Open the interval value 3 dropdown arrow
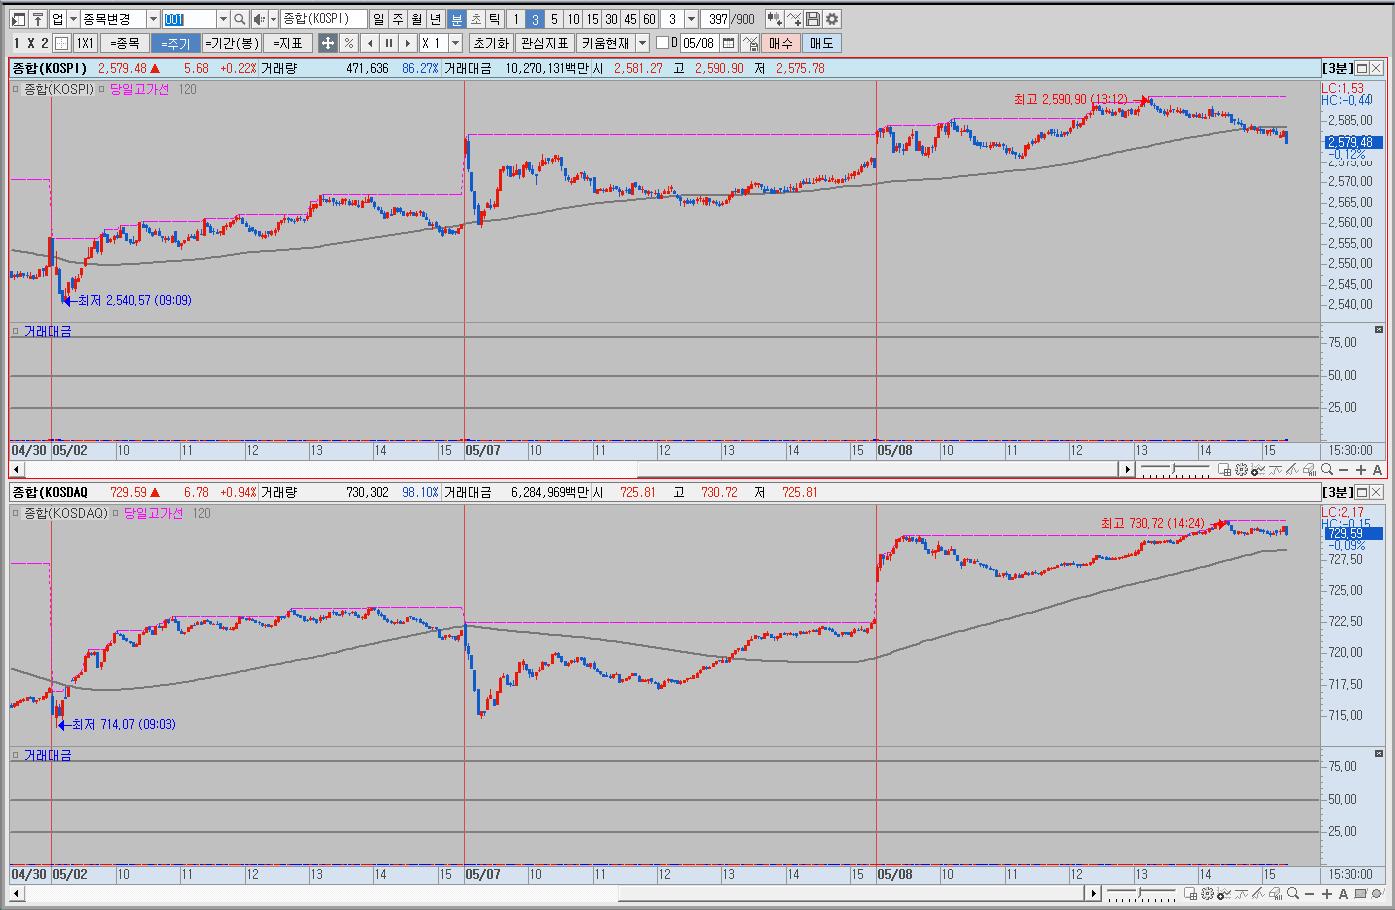This screenshot has height=910, width=1395. point(691,19)
